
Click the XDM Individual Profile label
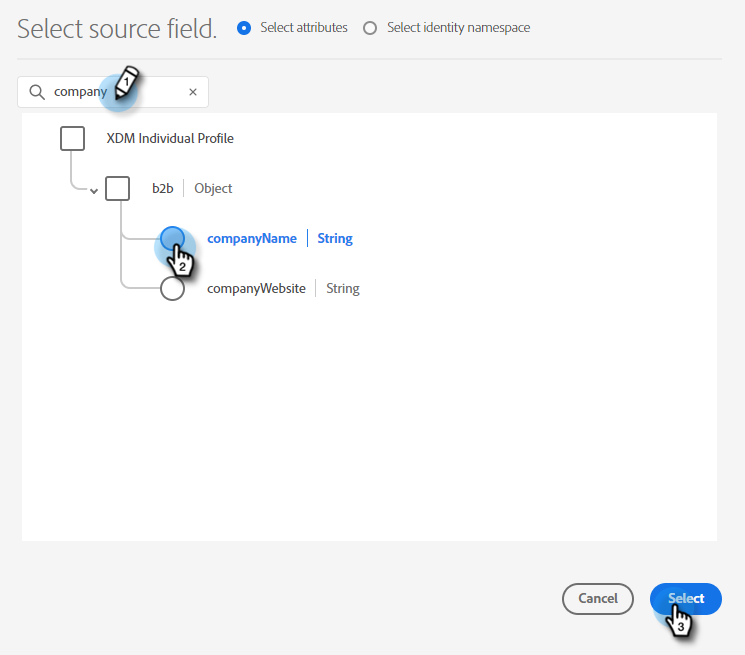point(170,138)
